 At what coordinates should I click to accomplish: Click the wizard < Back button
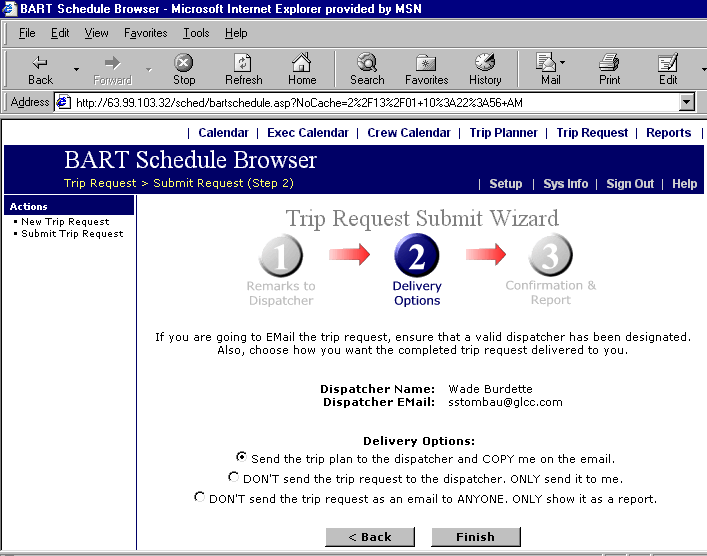click(370, 537)
